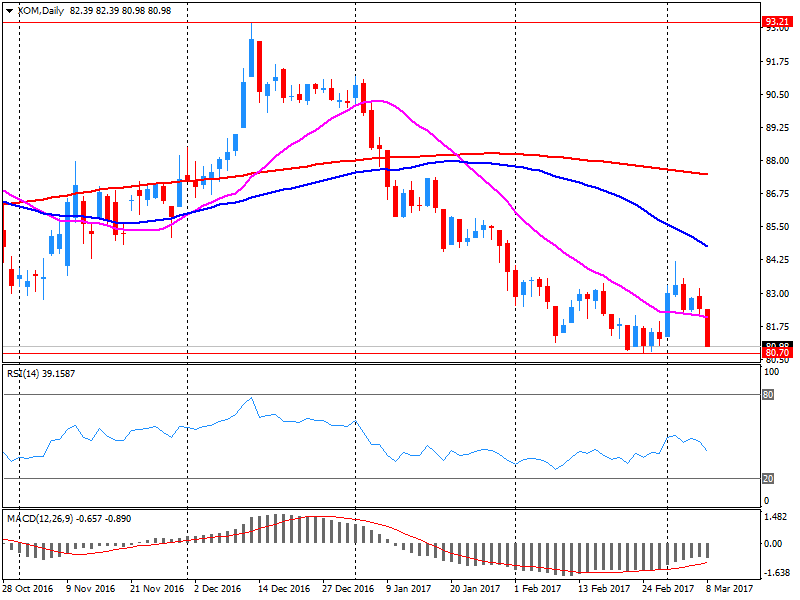Click the 20 Jan 2017 date label
The width and height of the screenshot is (800, 600).
tap(475, 588)
